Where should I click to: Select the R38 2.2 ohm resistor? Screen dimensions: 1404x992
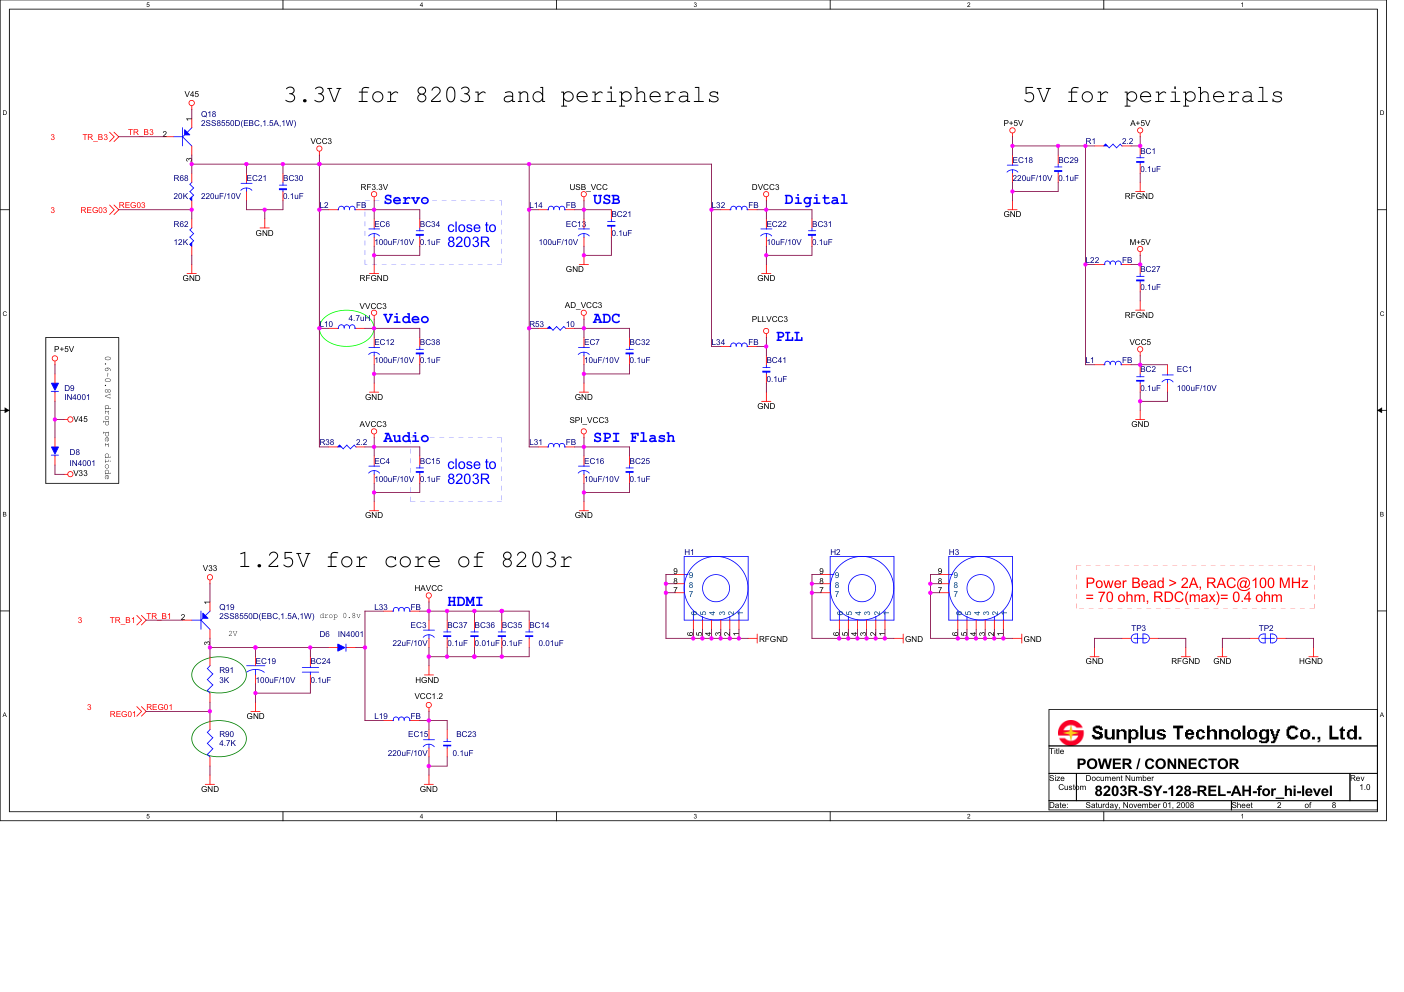click(x=346, y=446)
